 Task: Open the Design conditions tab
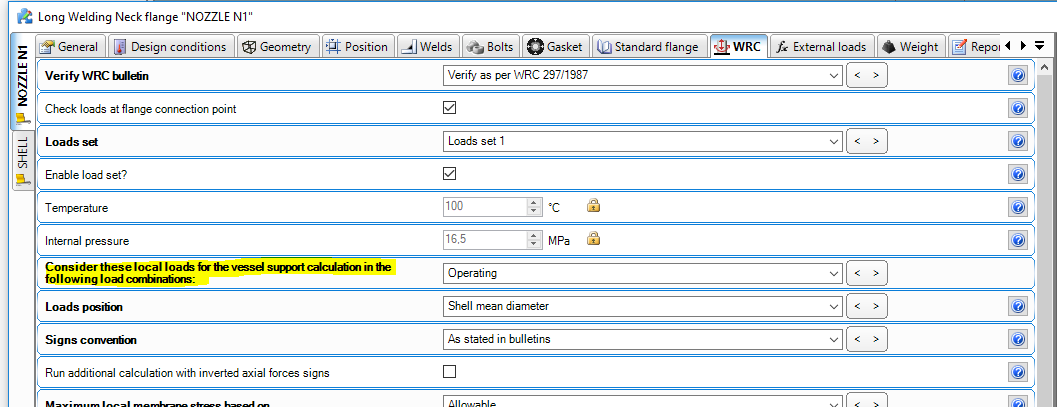pyautogui.click(x=171, y=46)
